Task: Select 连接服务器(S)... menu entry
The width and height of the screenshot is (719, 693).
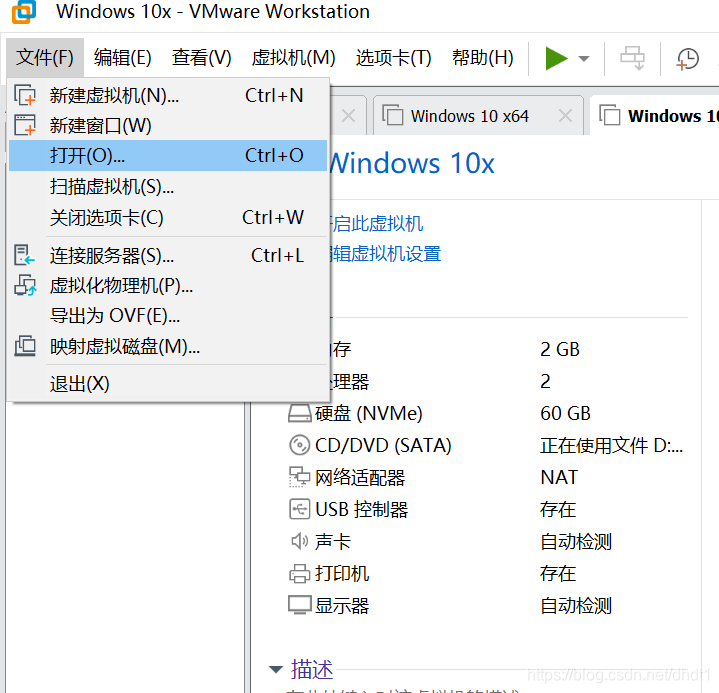Action: [168, 255]
